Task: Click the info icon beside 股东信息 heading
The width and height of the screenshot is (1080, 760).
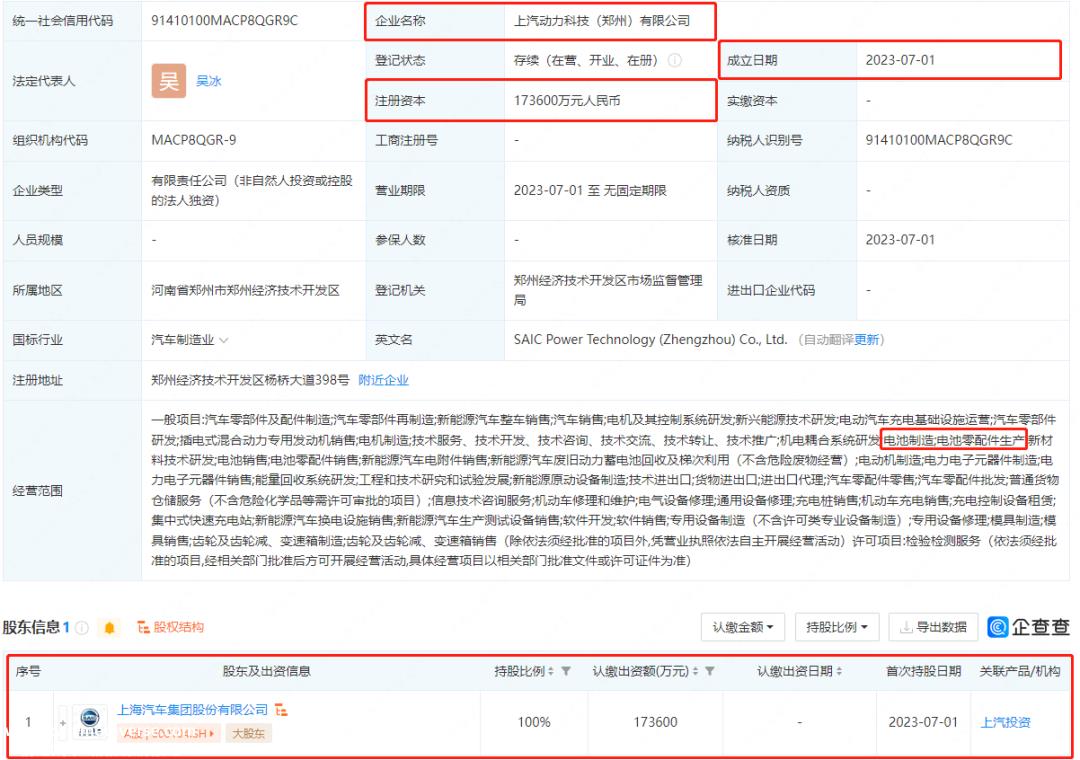Action: [x=82, y=627]
